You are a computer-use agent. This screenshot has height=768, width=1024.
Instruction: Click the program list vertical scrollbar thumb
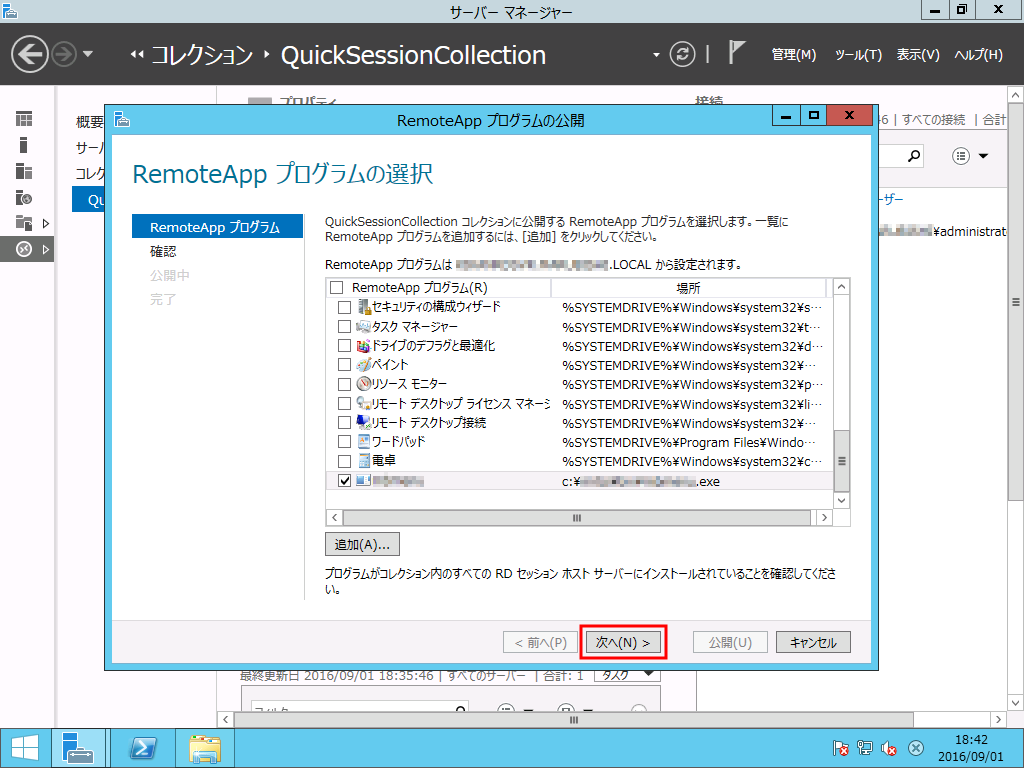(842, 461)
